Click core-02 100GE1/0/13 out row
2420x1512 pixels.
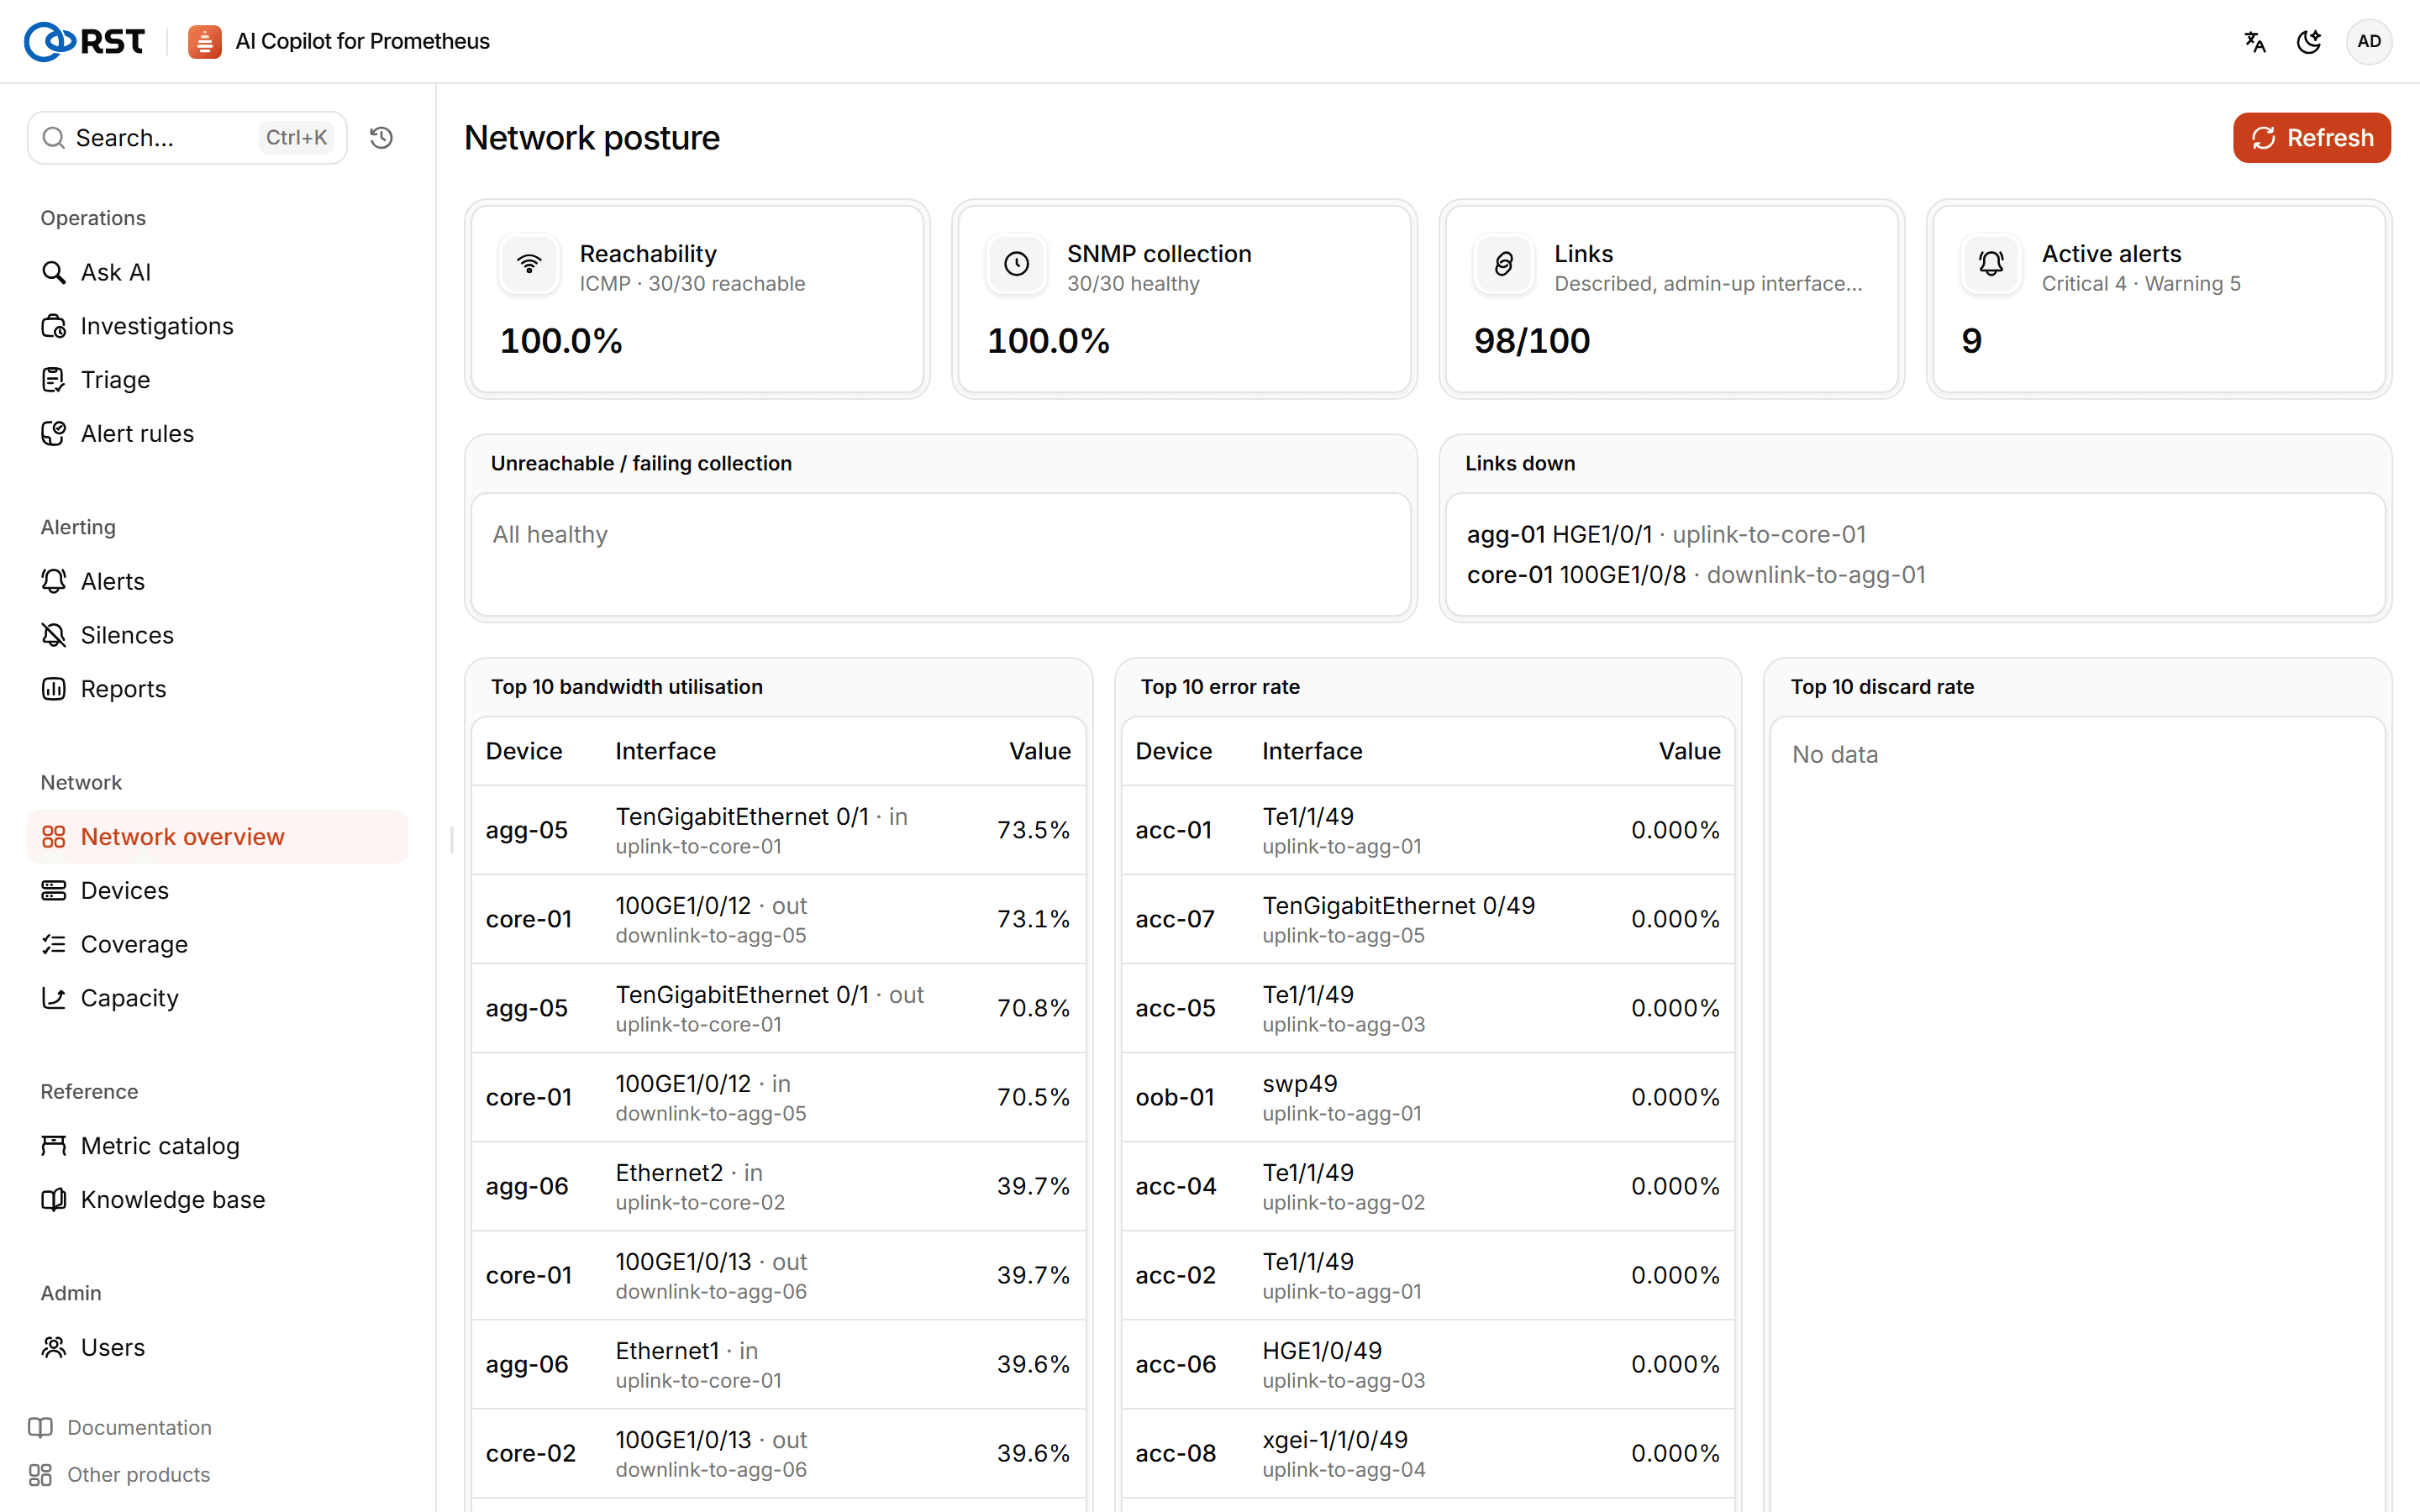tap(778, 1453)
